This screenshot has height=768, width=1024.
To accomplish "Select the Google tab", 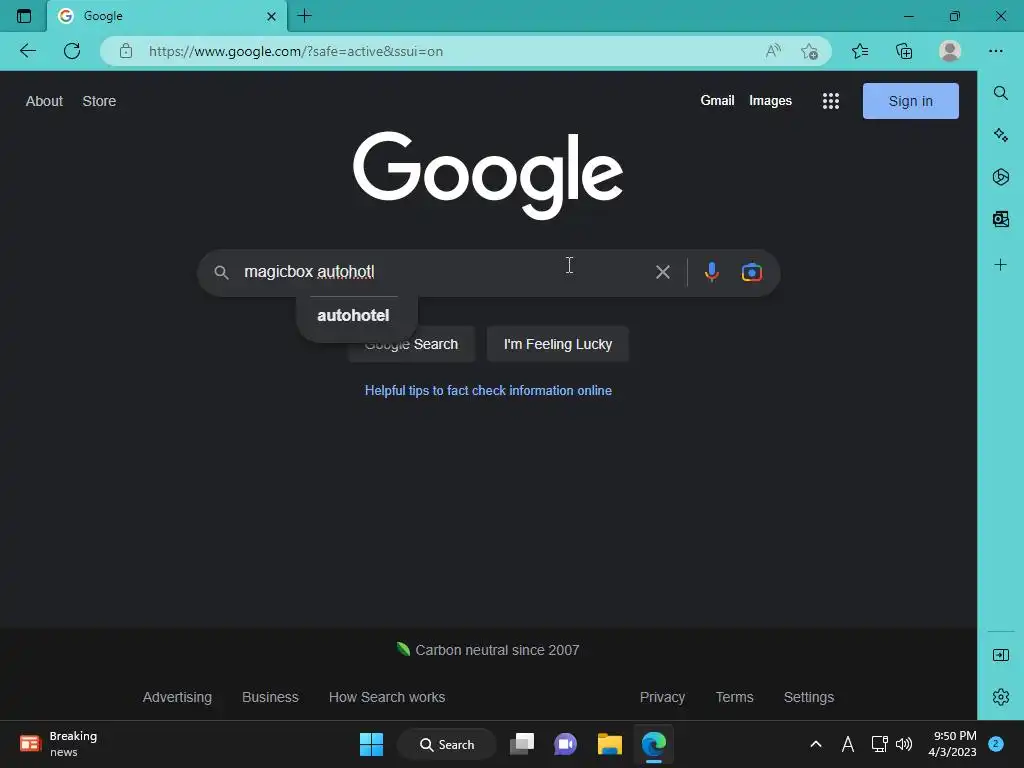I will 167,16.
